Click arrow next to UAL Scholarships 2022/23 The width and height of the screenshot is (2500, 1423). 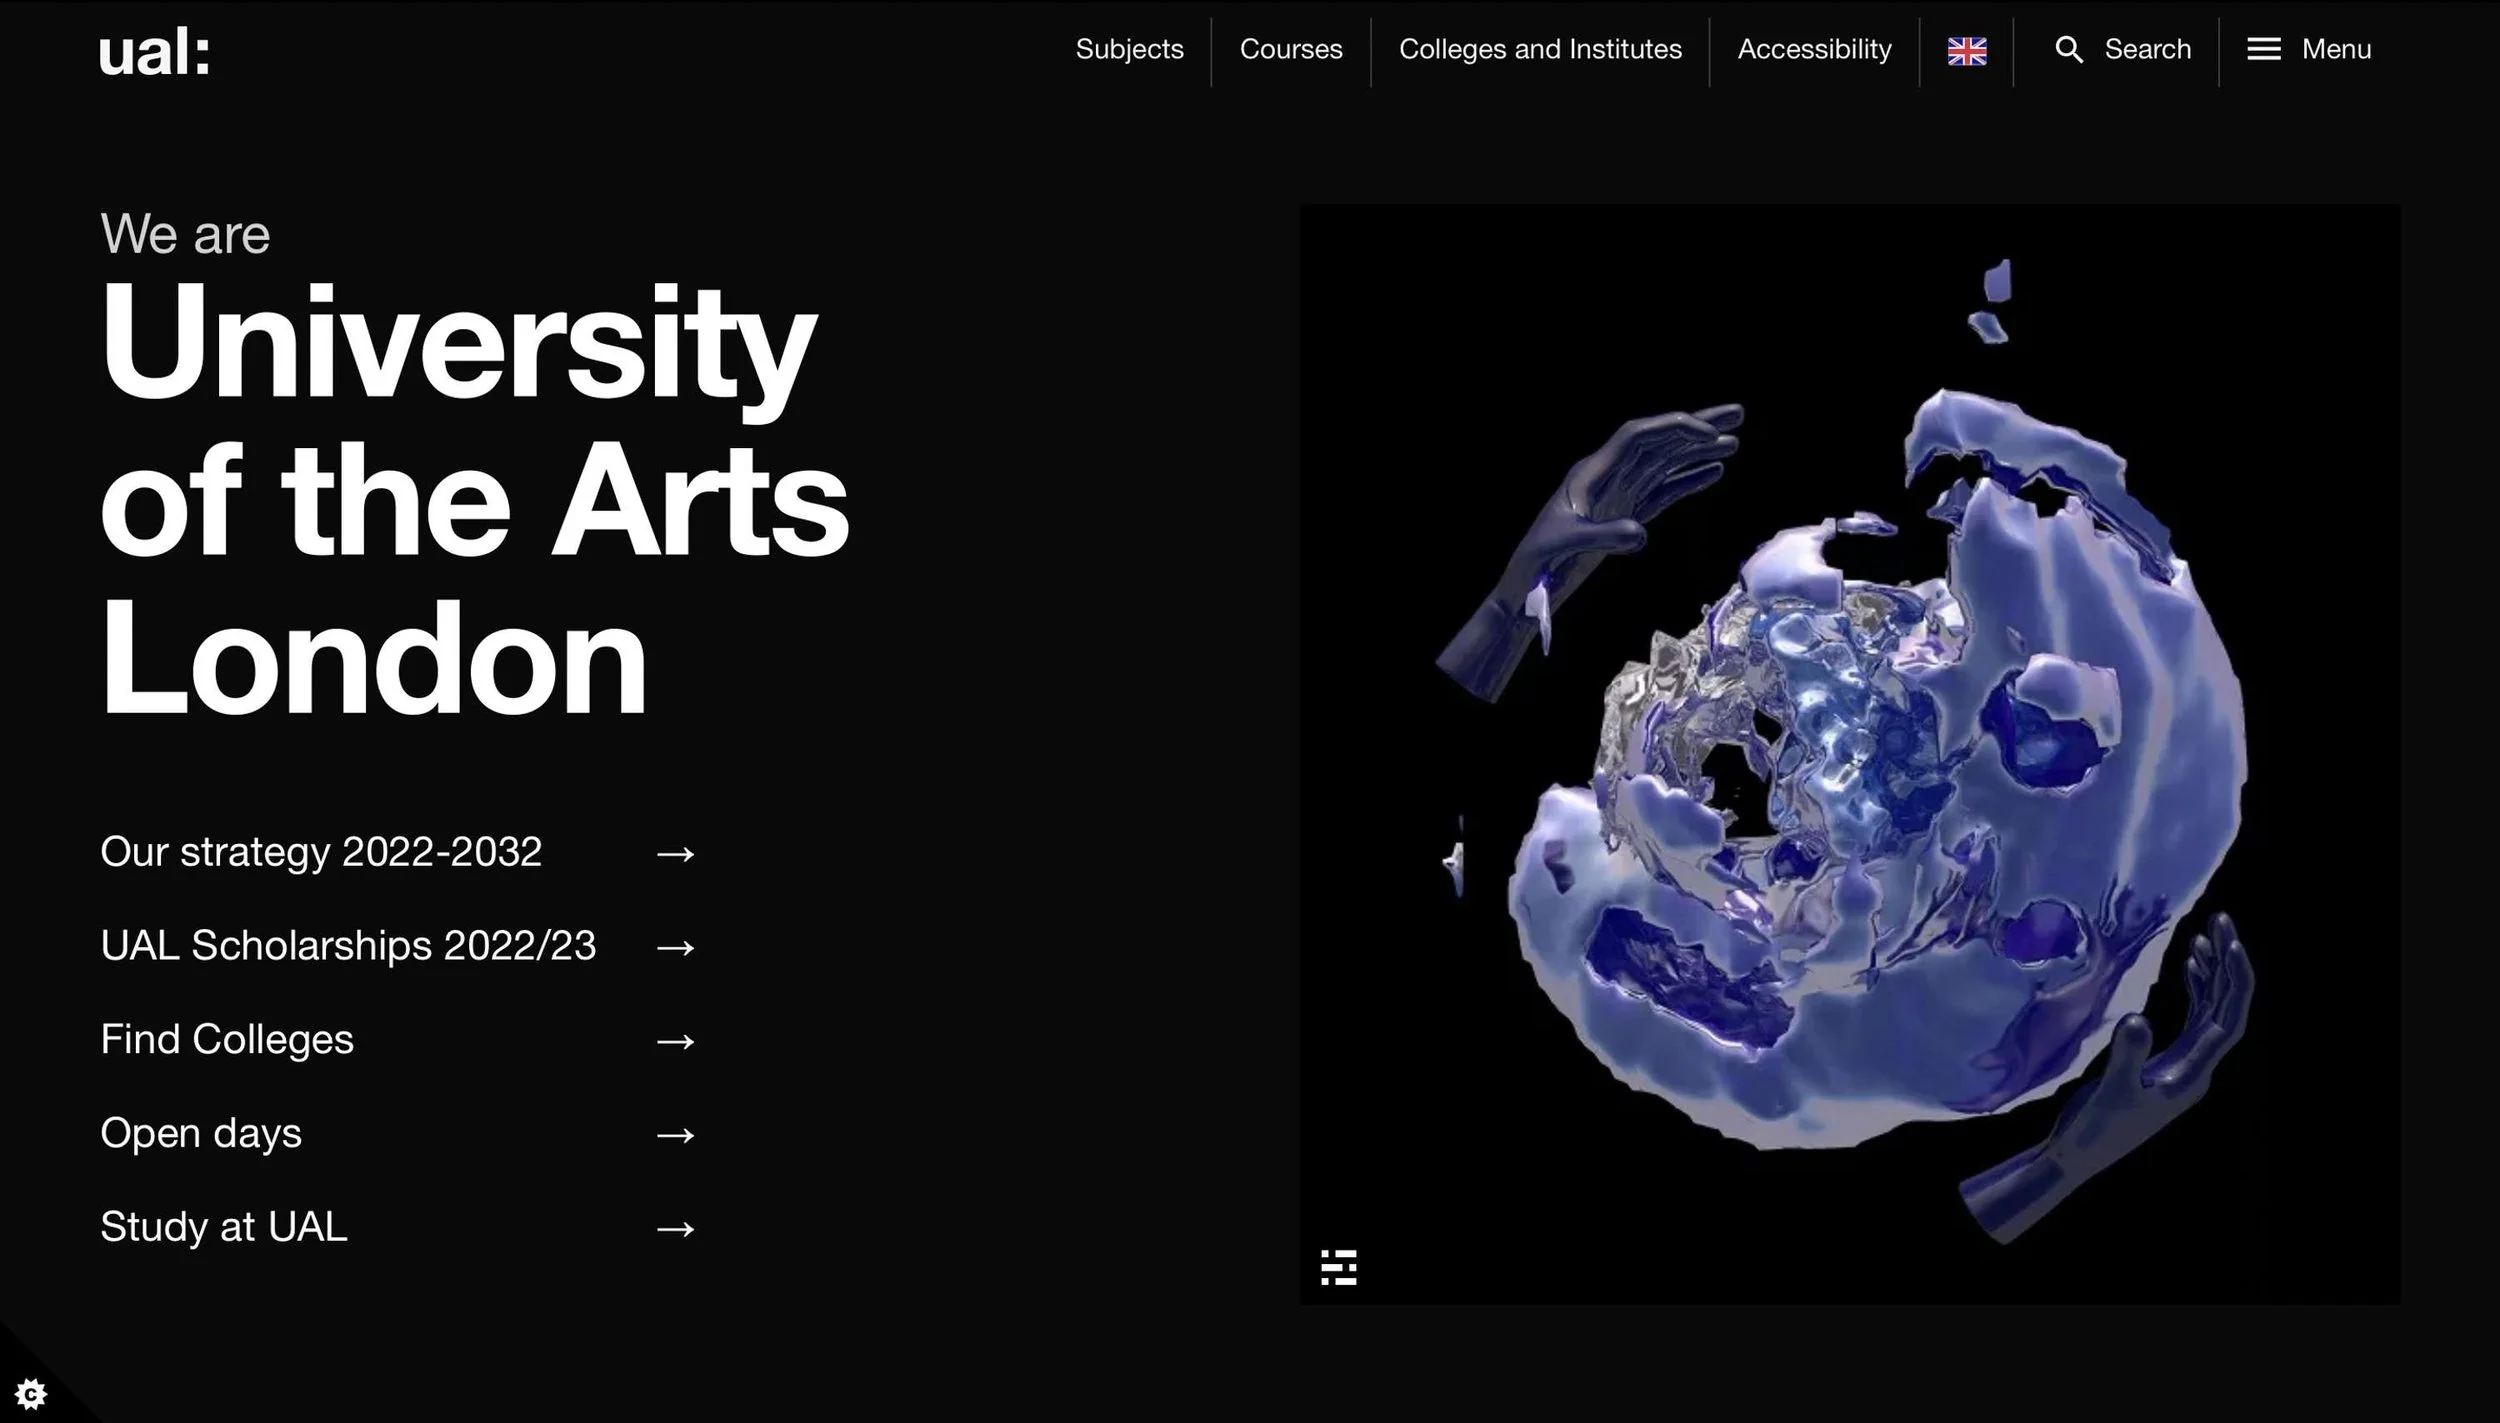675,947
